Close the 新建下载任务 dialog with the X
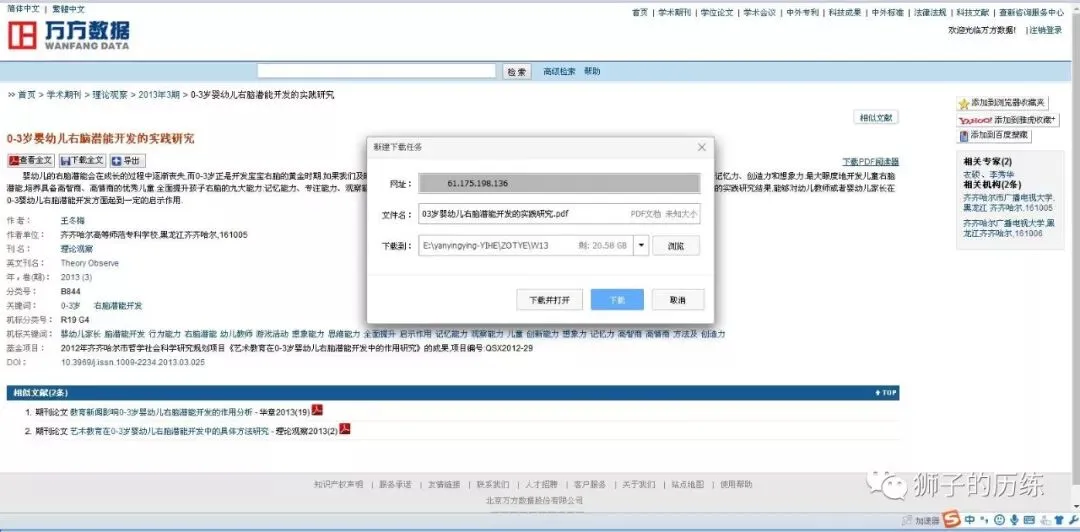Screen dimensions: 1080x532 702,147
